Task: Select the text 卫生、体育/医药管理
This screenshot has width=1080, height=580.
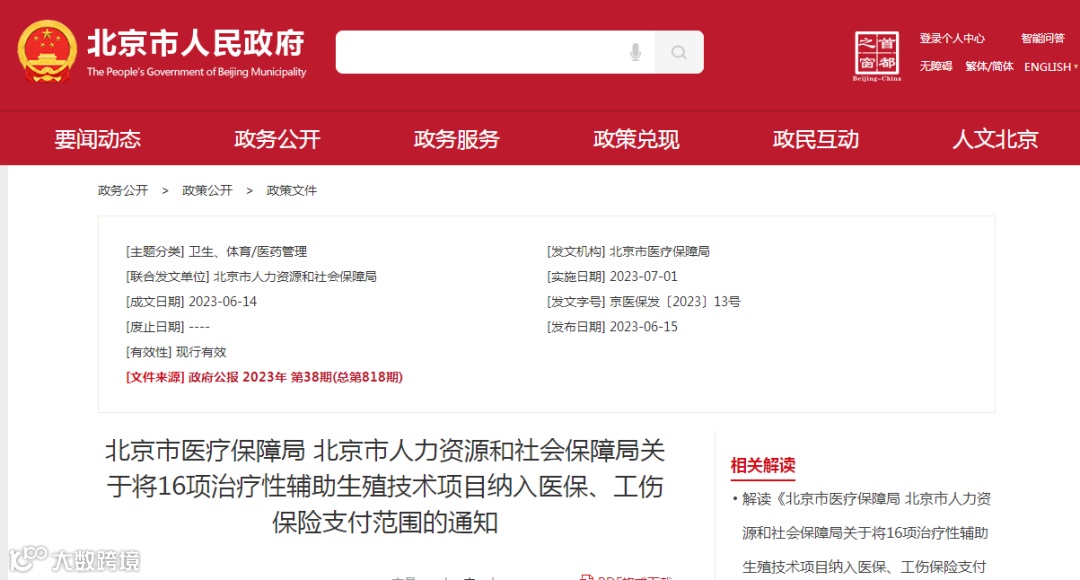Action: 248,251
